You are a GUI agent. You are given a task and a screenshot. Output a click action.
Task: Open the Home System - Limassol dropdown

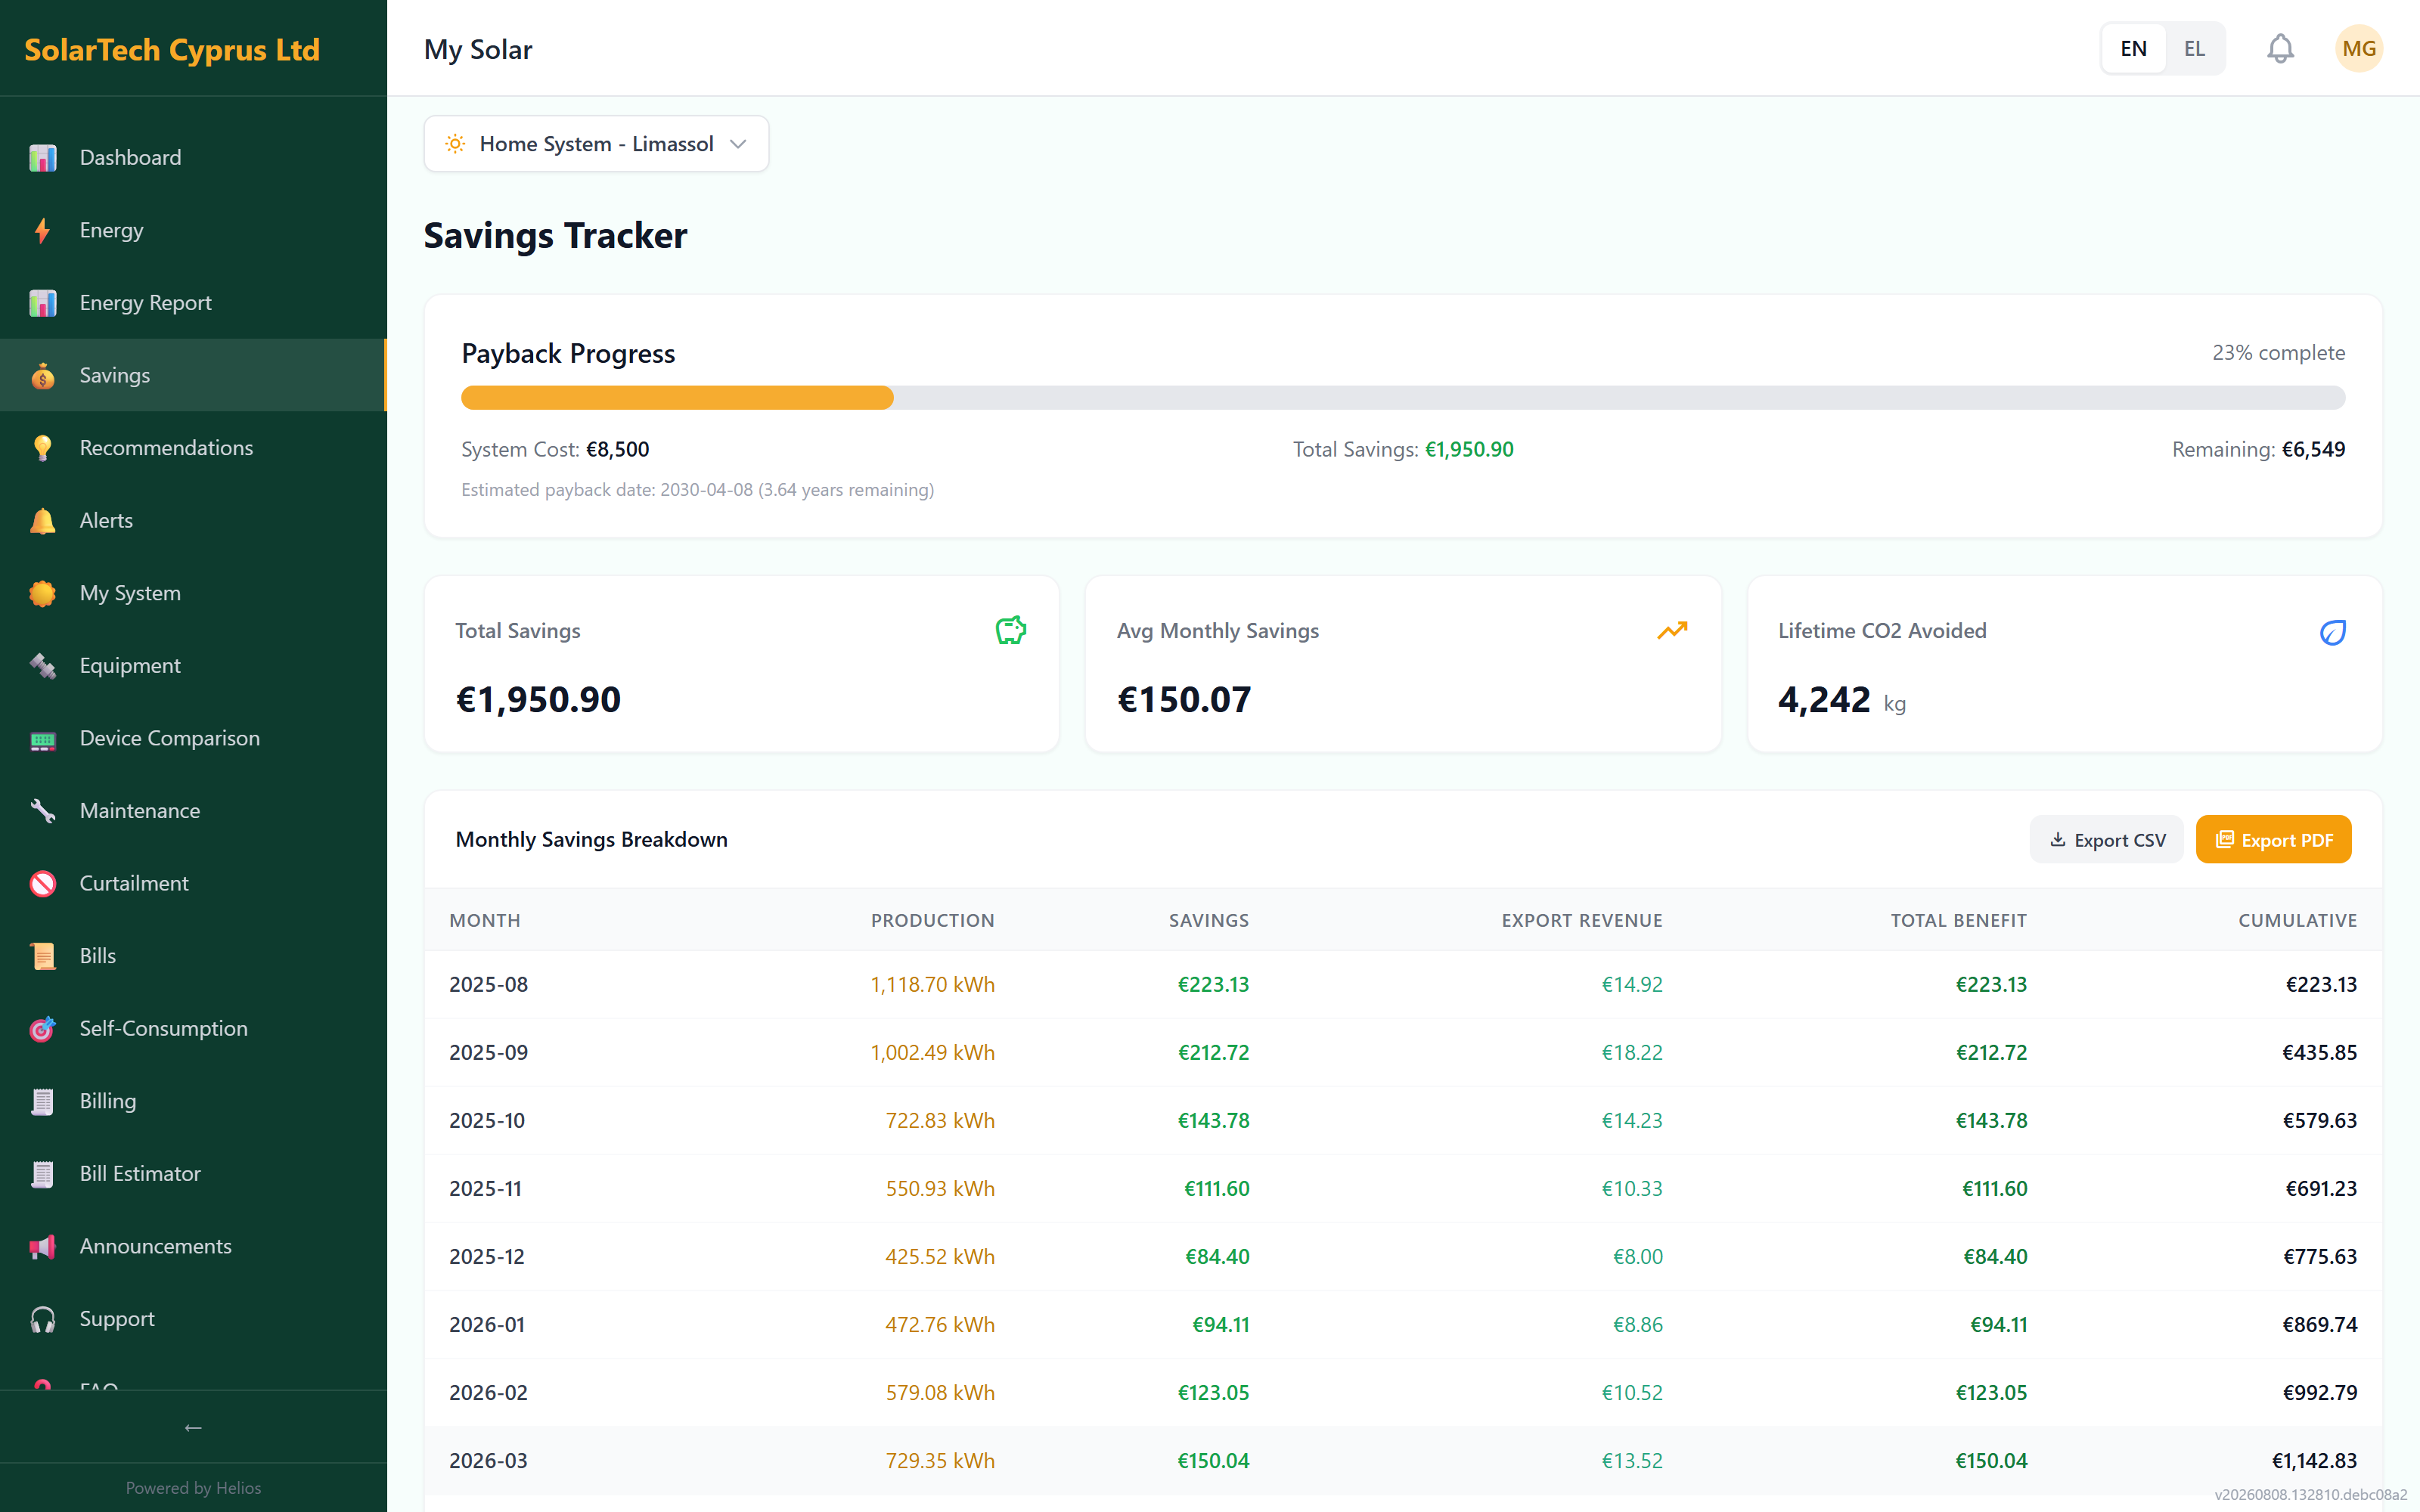coord(596,144)
